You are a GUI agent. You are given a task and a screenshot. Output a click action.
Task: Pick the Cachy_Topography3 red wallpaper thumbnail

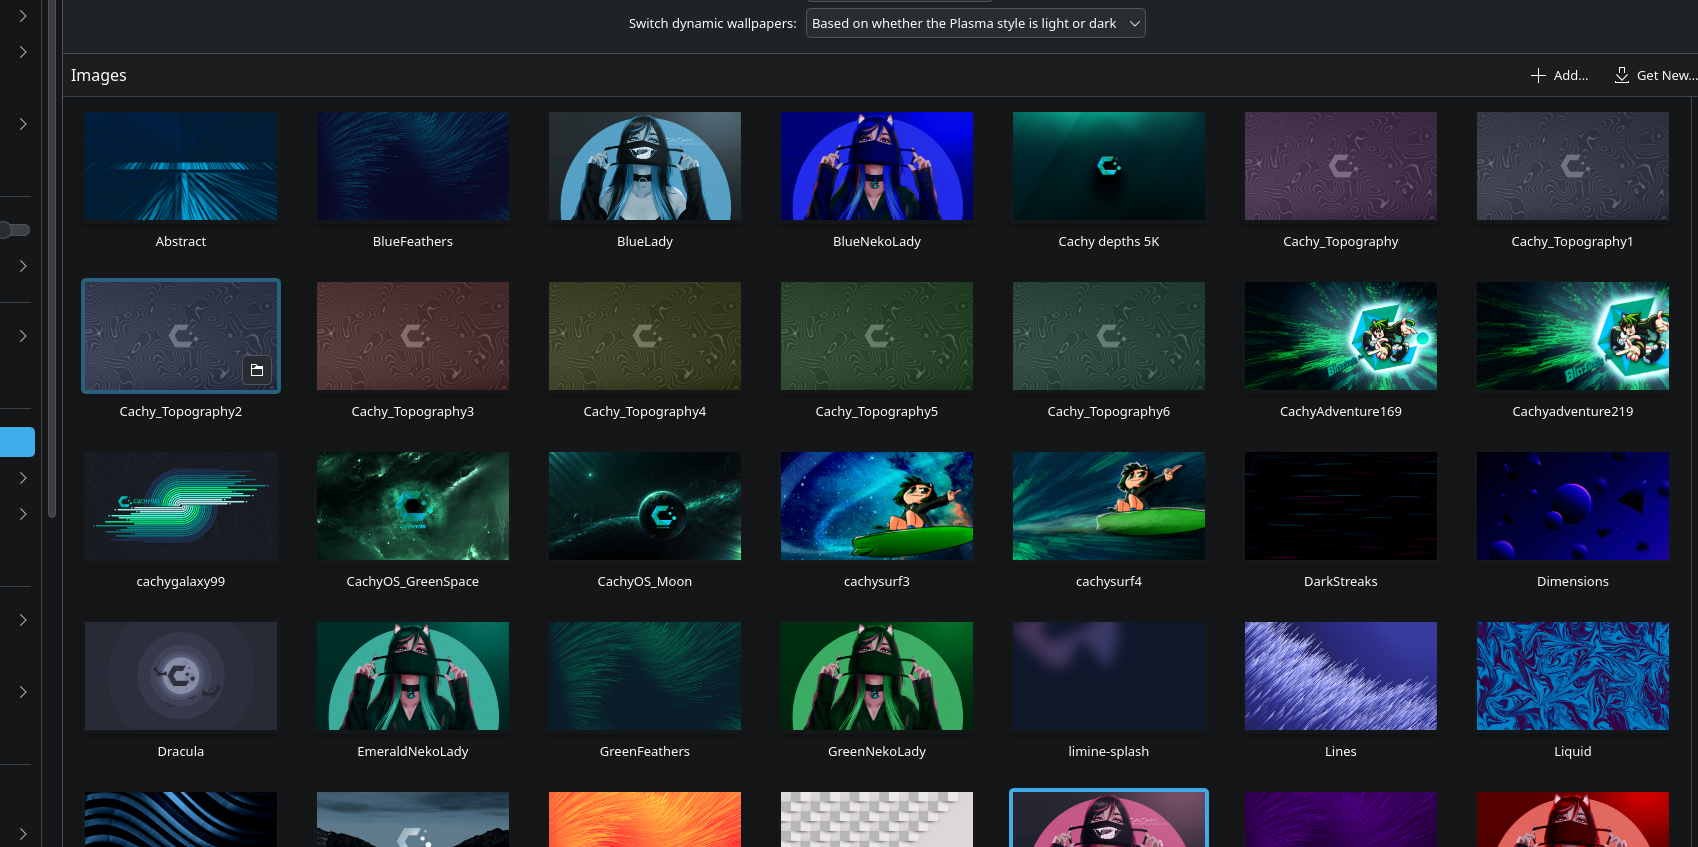tap(413, 336)
